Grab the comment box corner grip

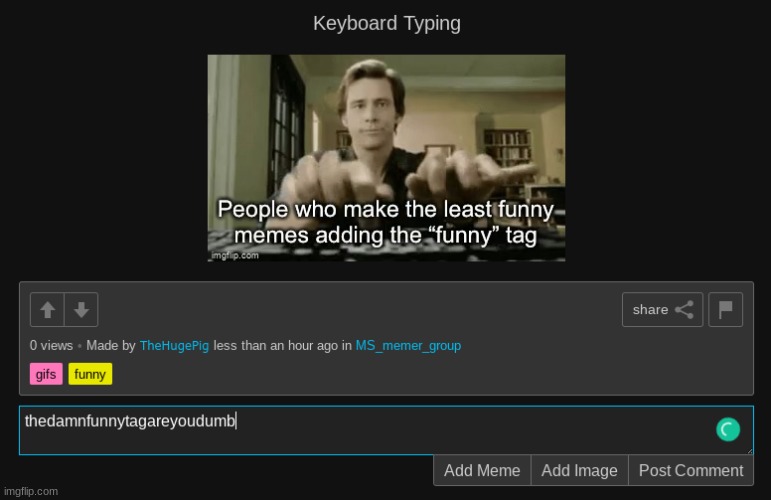pos(749,451)
